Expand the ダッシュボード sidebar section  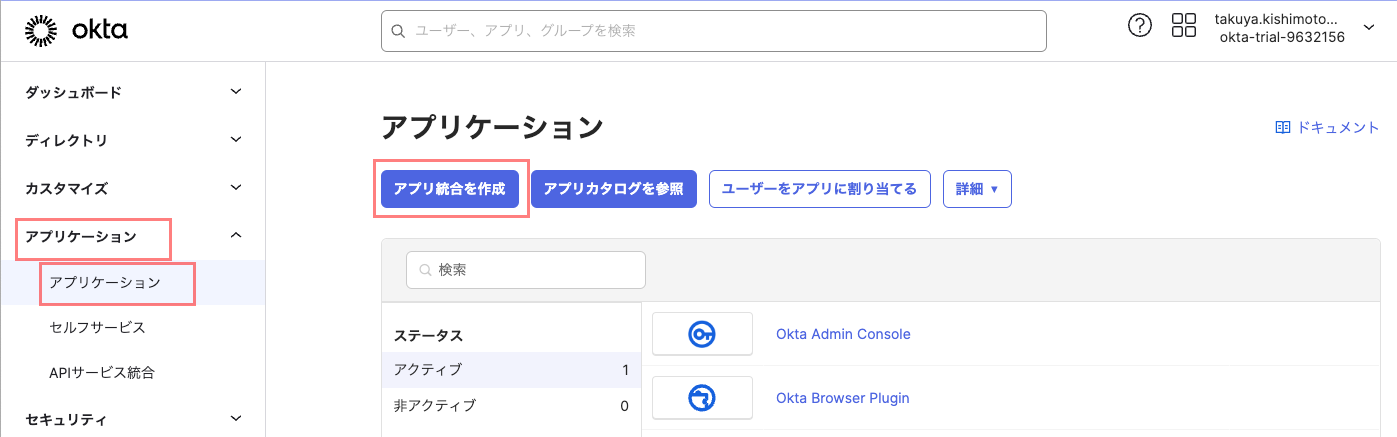click(236, 92)
